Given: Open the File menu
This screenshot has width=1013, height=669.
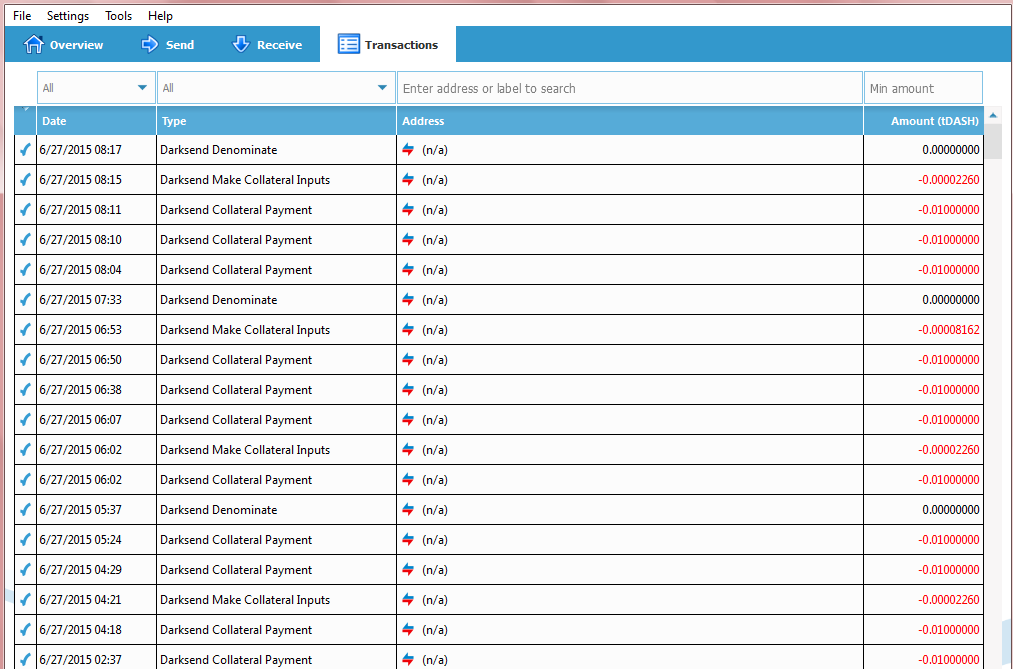Looking at the screenshot, I should point(22,15).
